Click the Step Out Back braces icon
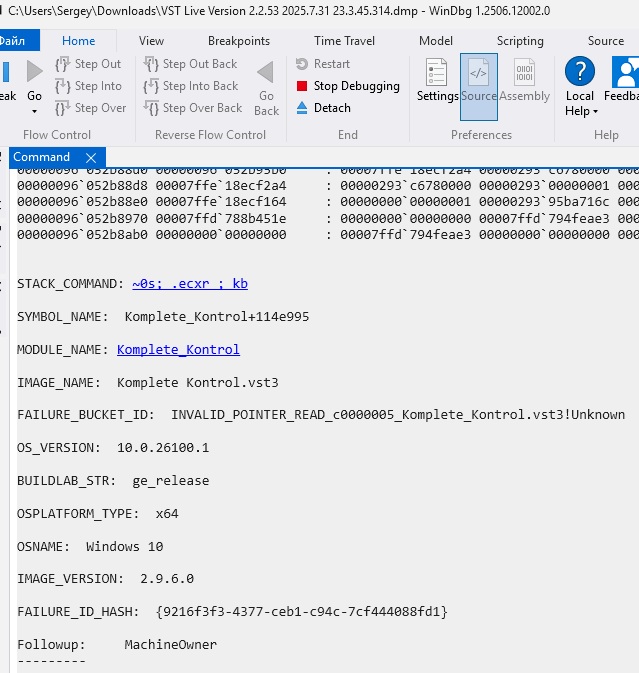The height and width of the screenshot is (673, 639). (x=151, y=64)
